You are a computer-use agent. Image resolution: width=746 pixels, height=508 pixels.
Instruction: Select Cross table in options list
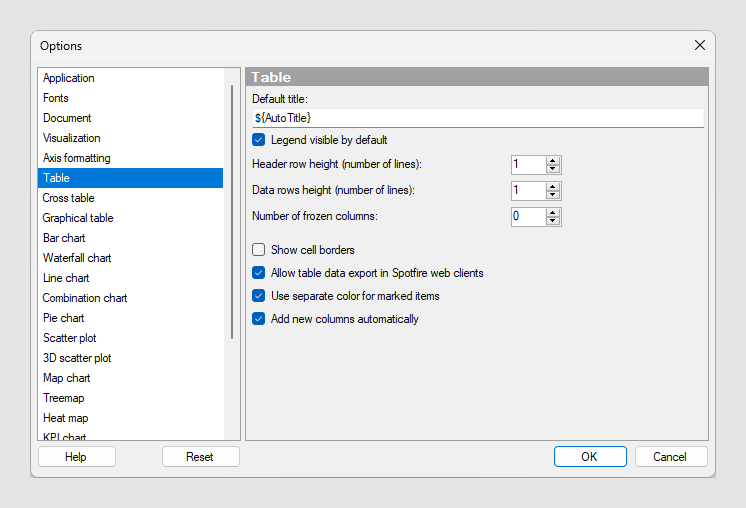point(69,198)
